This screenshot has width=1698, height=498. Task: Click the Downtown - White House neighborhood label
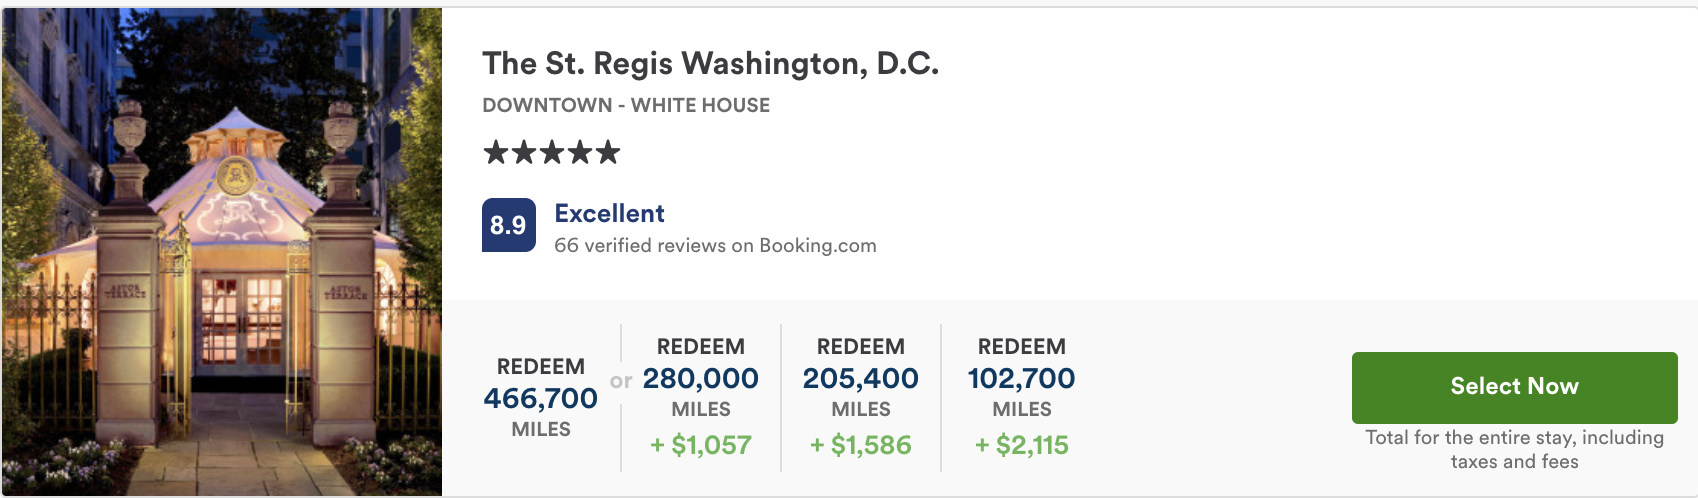click(x=626, y=105)
